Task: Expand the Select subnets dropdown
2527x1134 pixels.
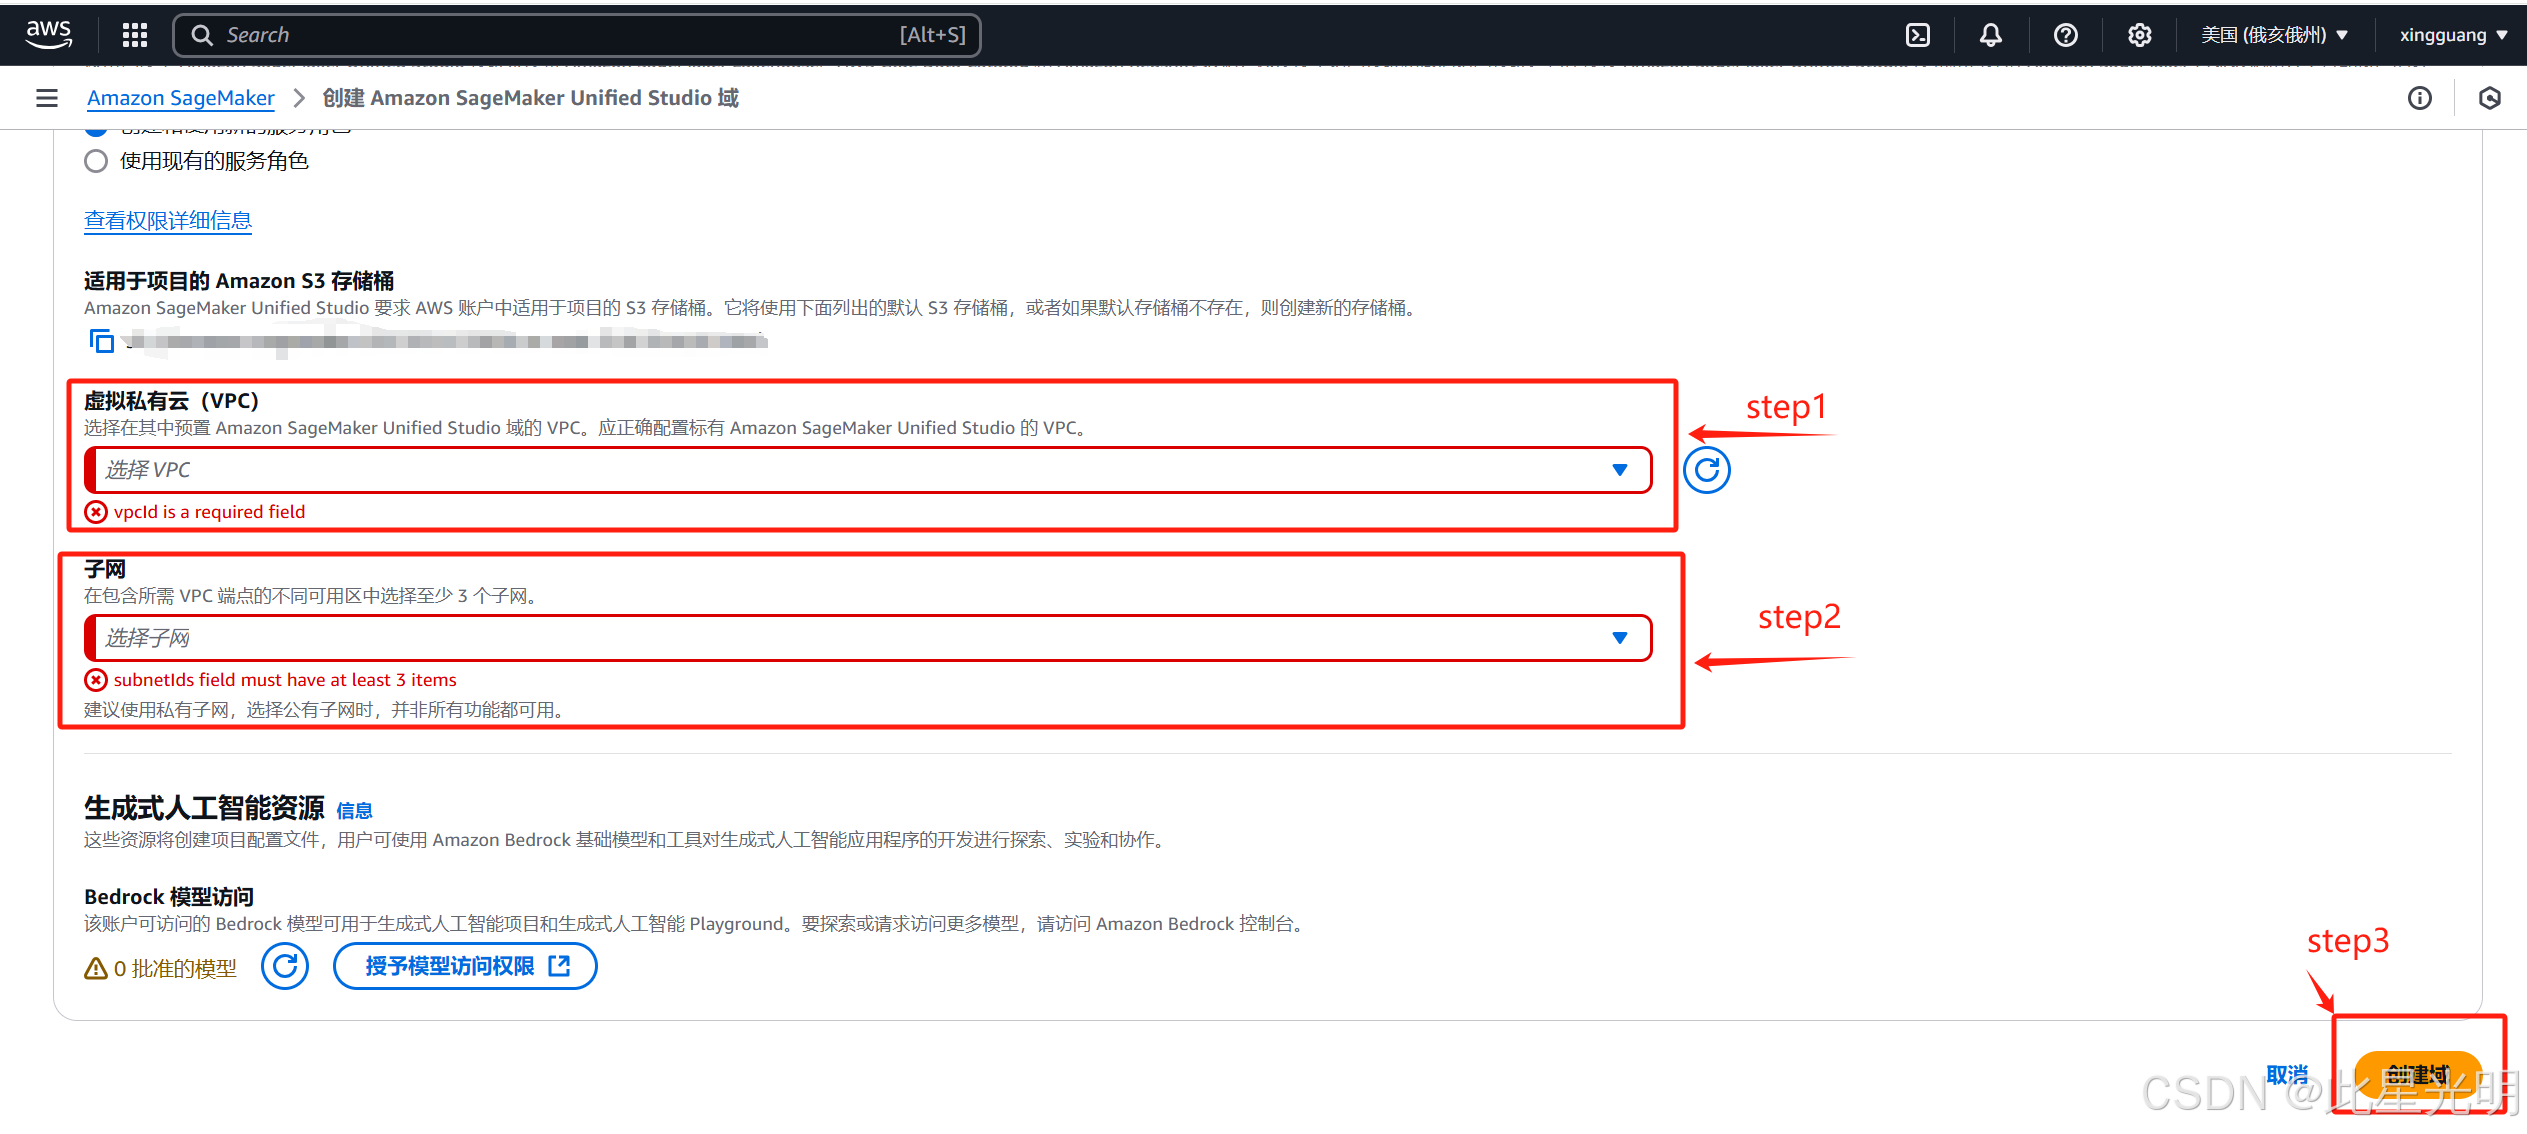Action: click(868, 638)
